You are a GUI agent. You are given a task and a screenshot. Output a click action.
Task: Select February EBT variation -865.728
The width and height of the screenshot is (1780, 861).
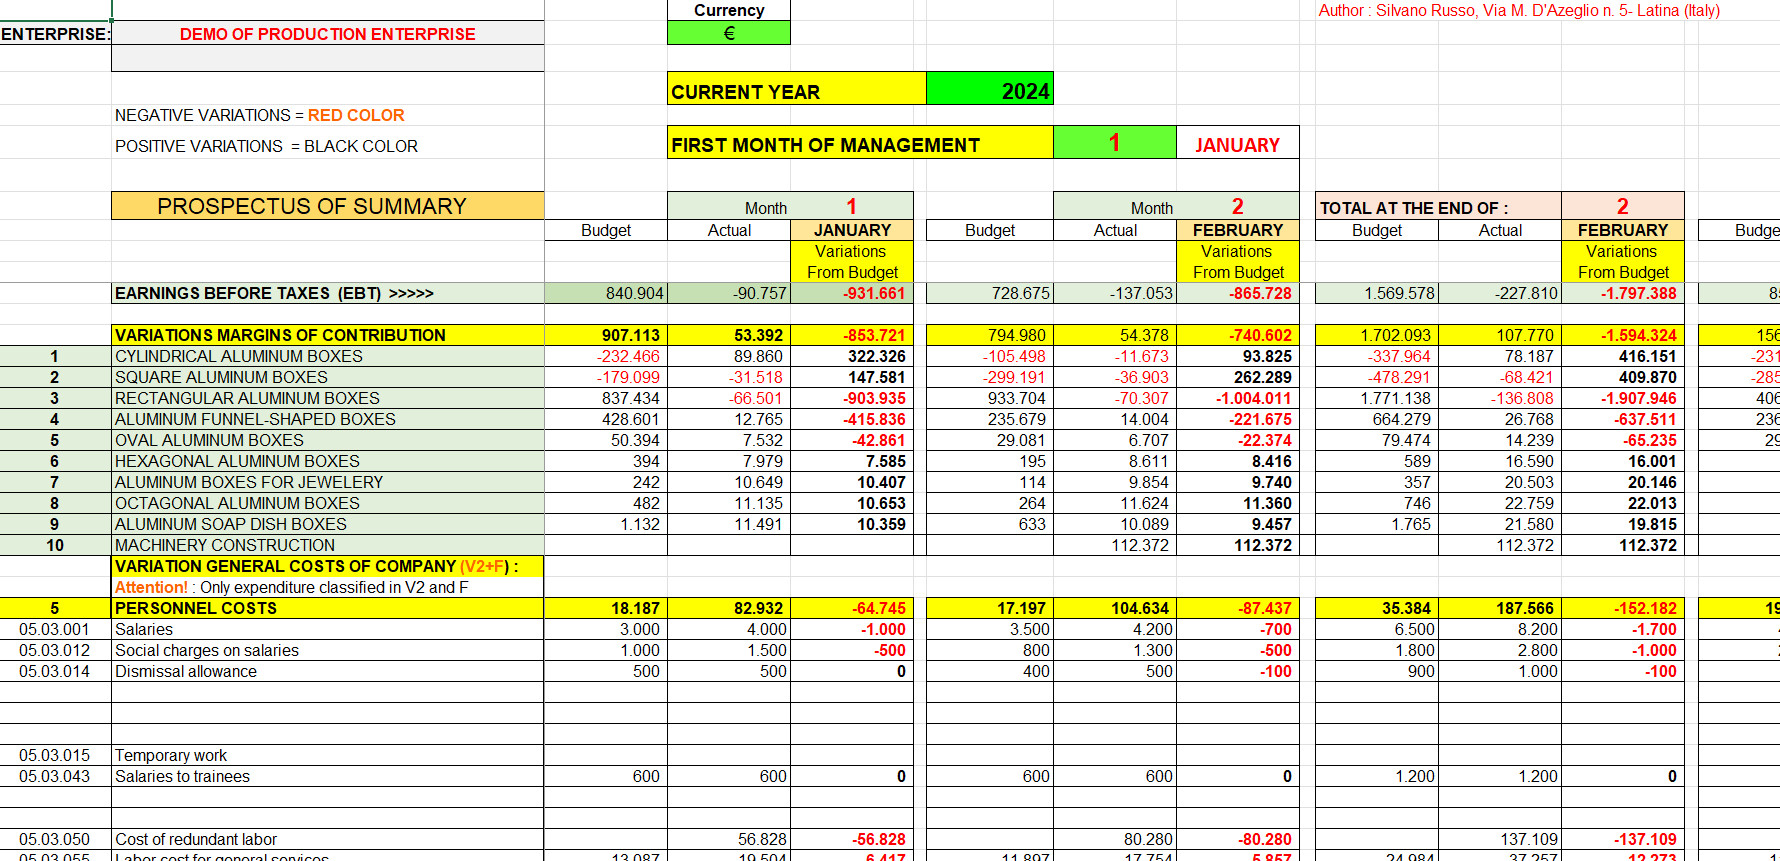(x=1238, y=293)
